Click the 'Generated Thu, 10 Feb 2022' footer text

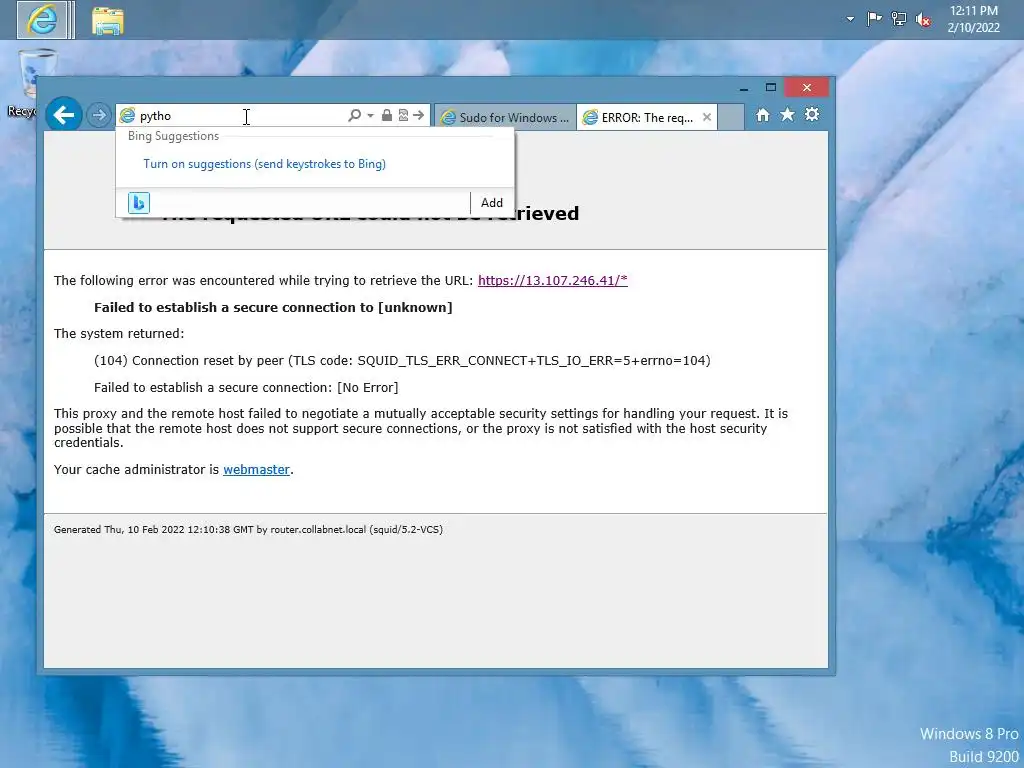(x=248, y=530)
